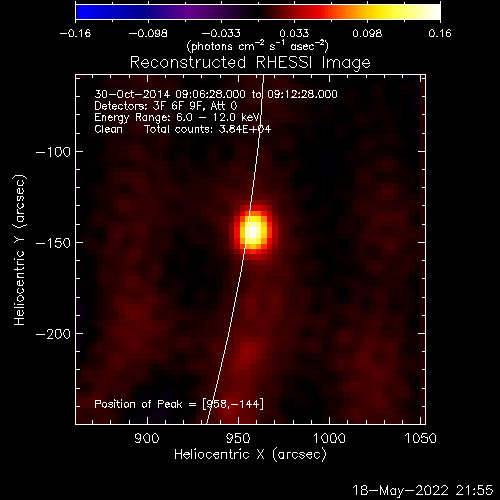Click the 0.033 colorbar label
Screen dimensions: 500x500
[294, 33]
